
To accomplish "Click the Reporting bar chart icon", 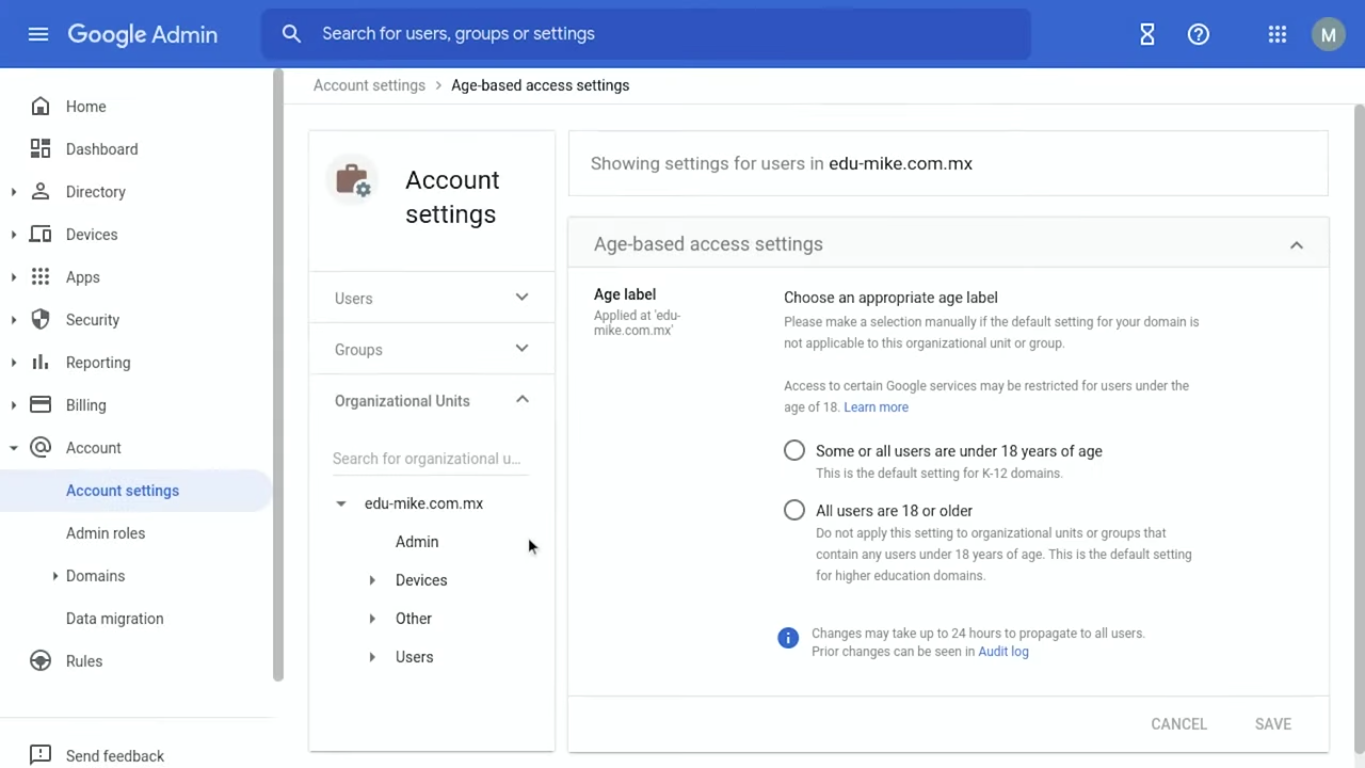I will [x=40, y=362].
